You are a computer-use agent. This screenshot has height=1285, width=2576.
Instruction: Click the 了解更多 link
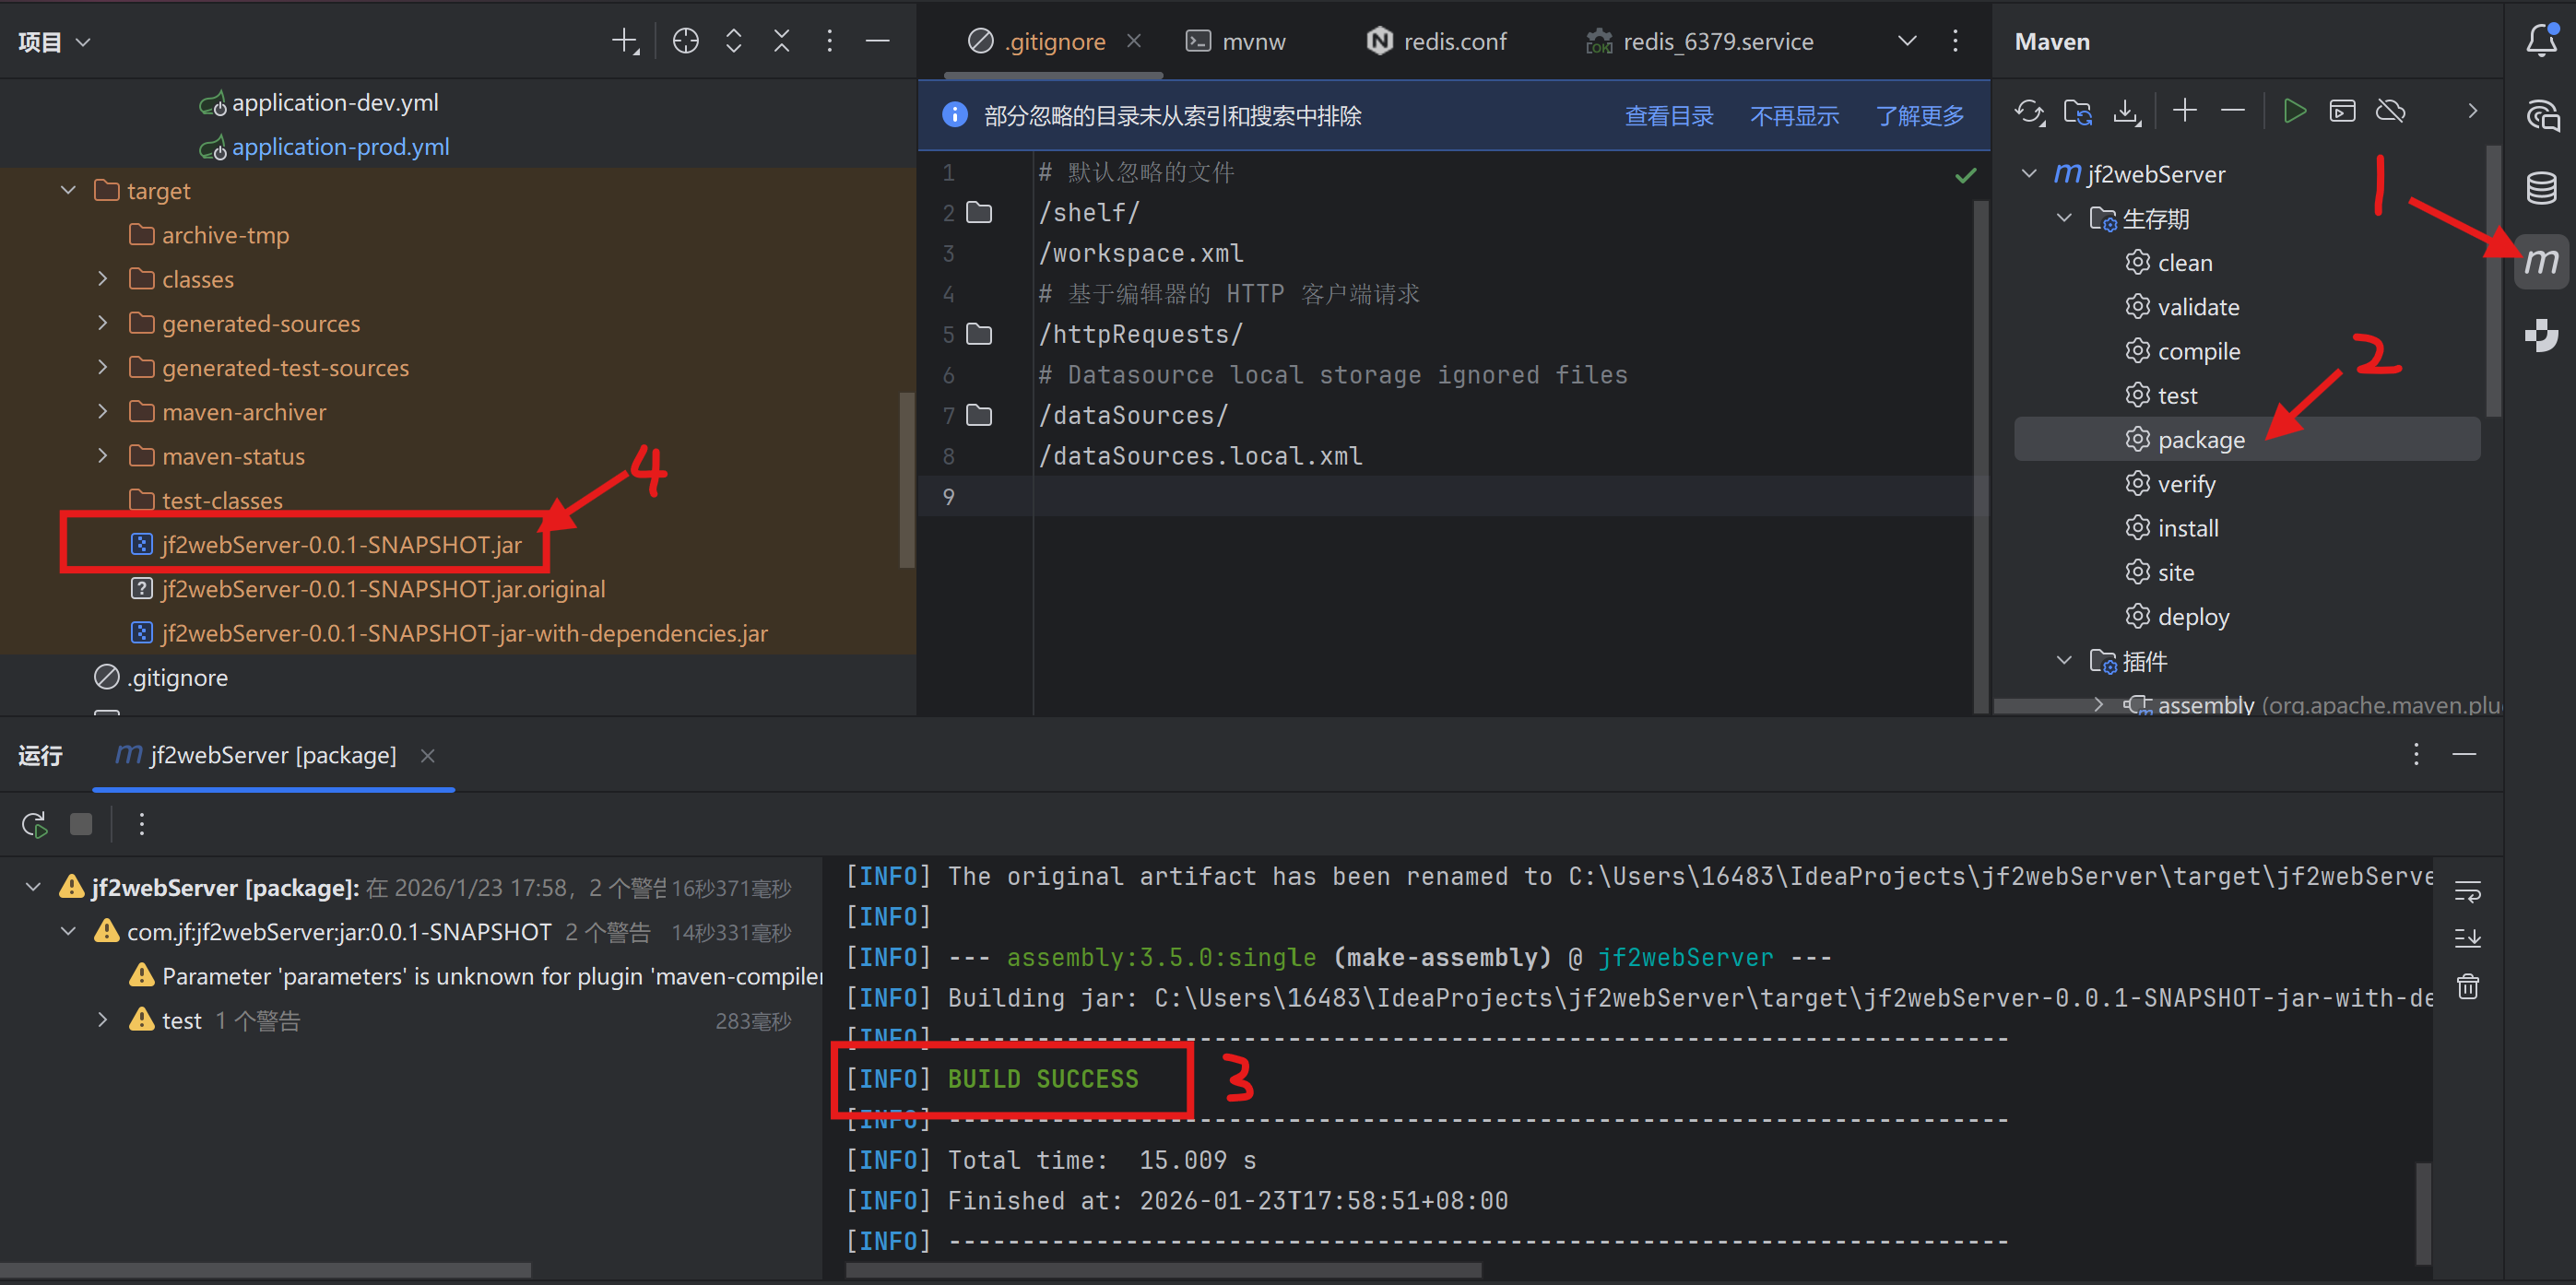click(x=1919, y=116)
